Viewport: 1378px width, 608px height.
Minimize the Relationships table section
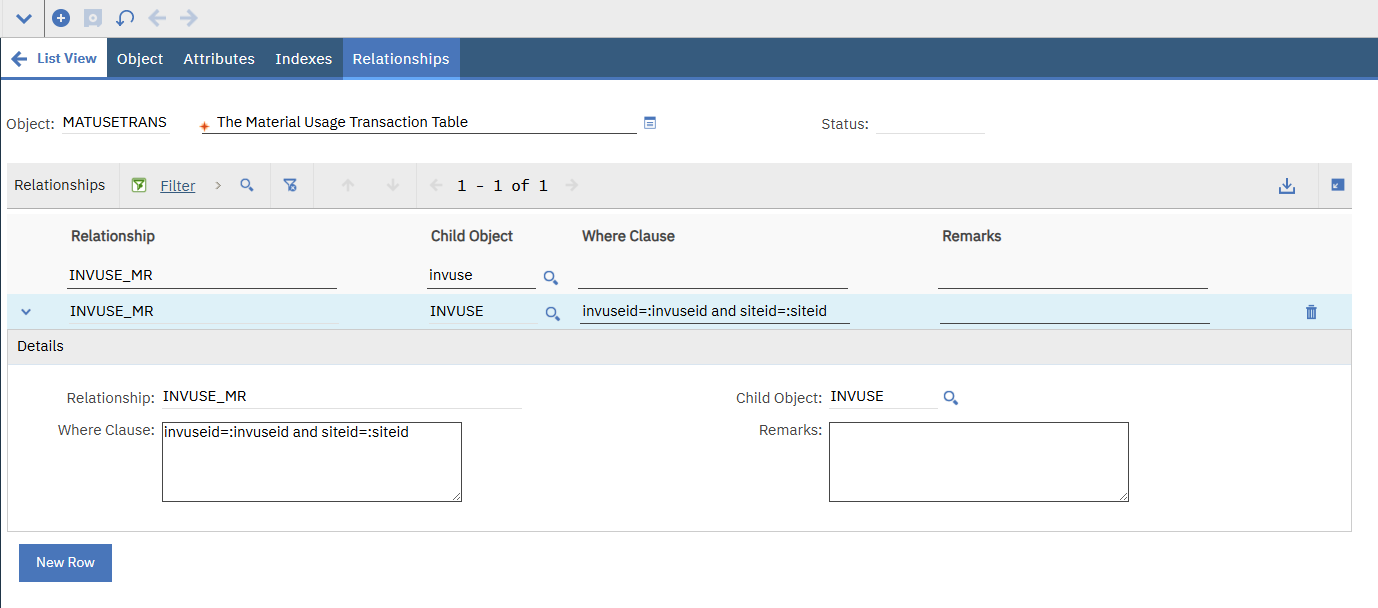[x=1337, y=185]
